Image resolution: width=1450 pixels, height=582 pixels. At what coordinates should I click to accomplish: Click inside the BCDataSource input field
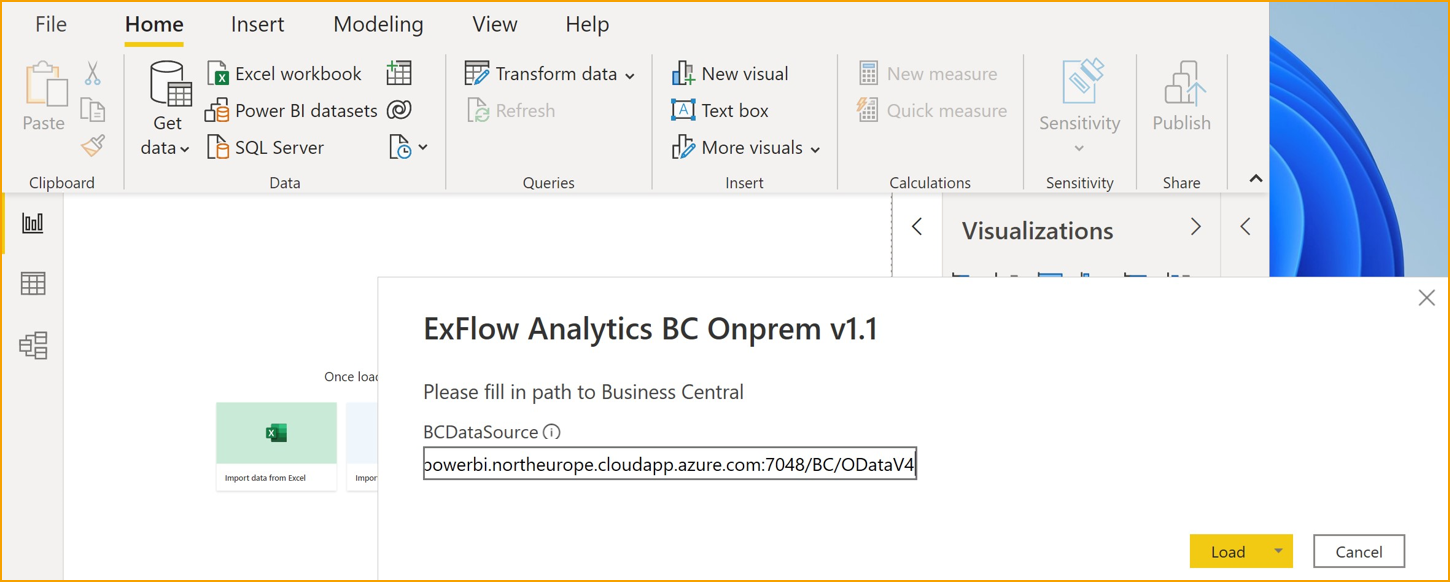pos(670,462)
